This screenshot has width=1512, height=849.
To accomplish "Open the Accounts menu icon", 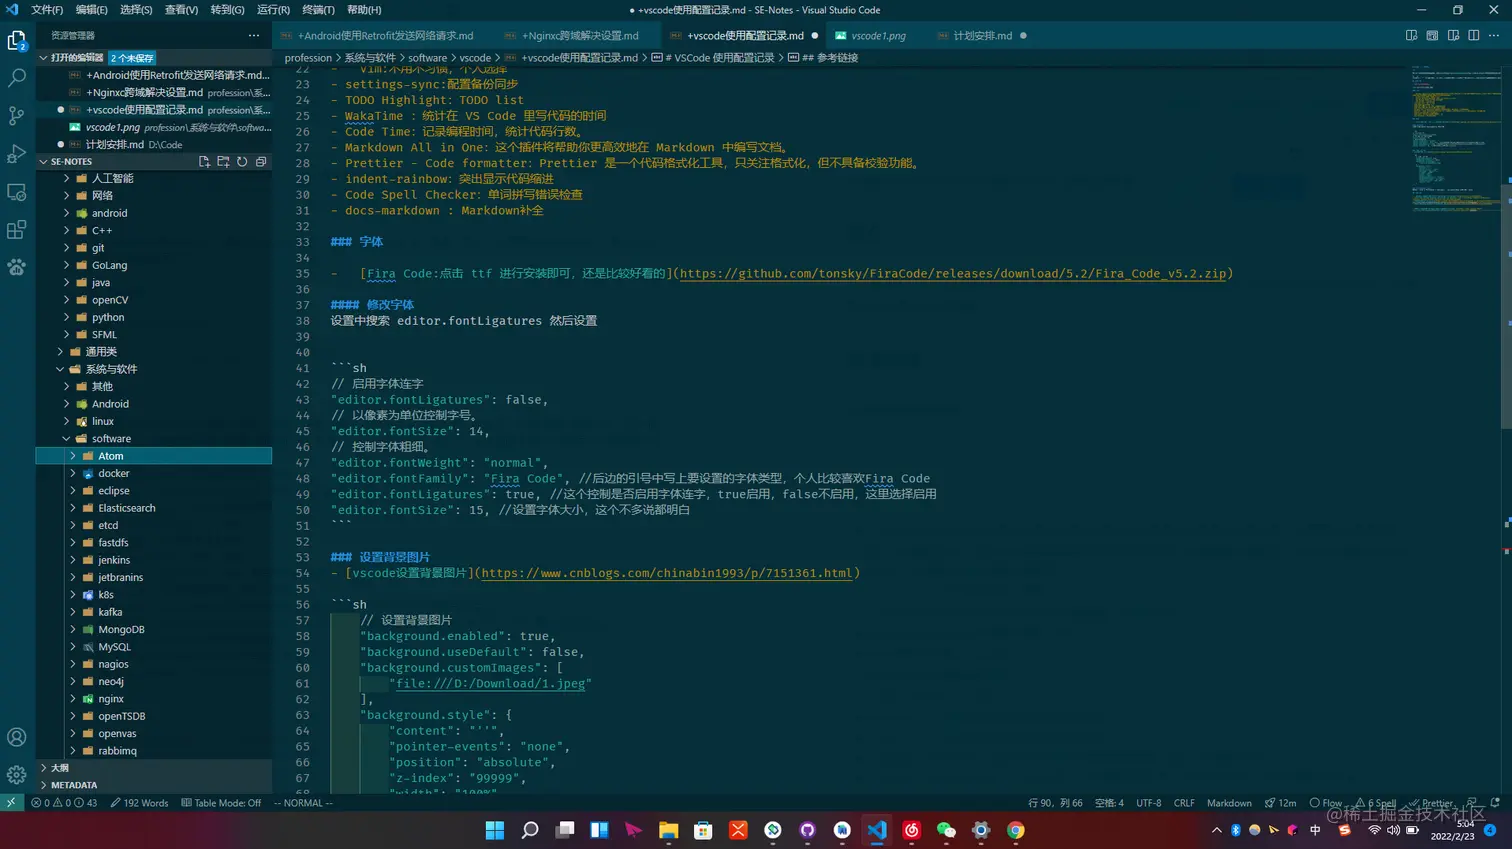I will pyautogui.click(x=17, y=737).
